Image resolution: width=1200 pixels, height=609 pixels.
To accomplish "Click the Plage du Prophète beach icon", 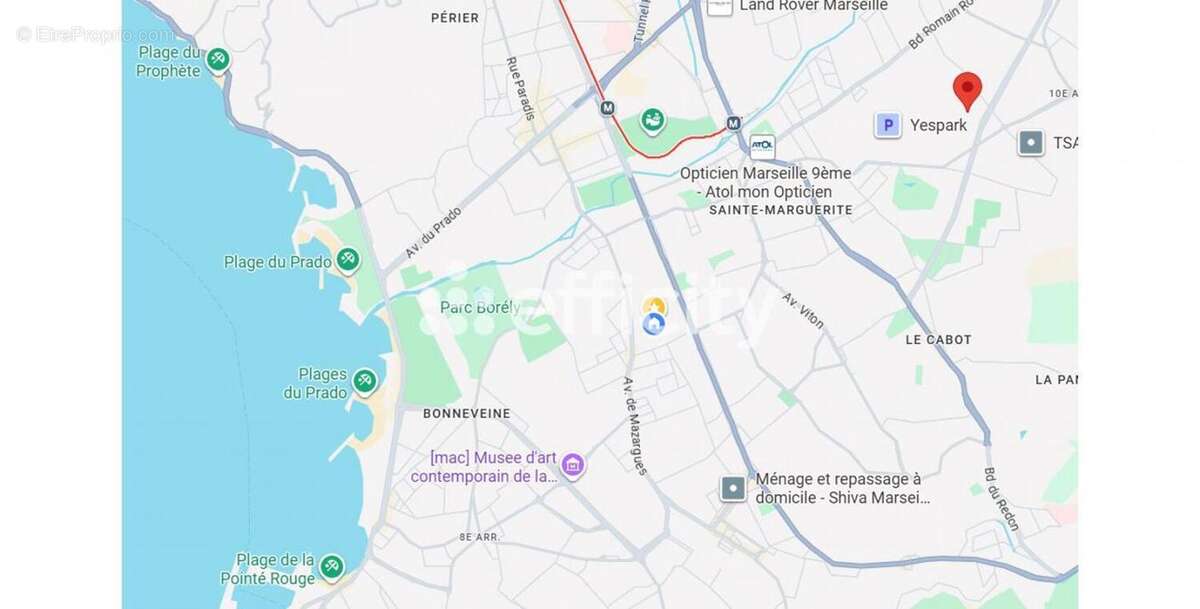I will click(217, 61).
